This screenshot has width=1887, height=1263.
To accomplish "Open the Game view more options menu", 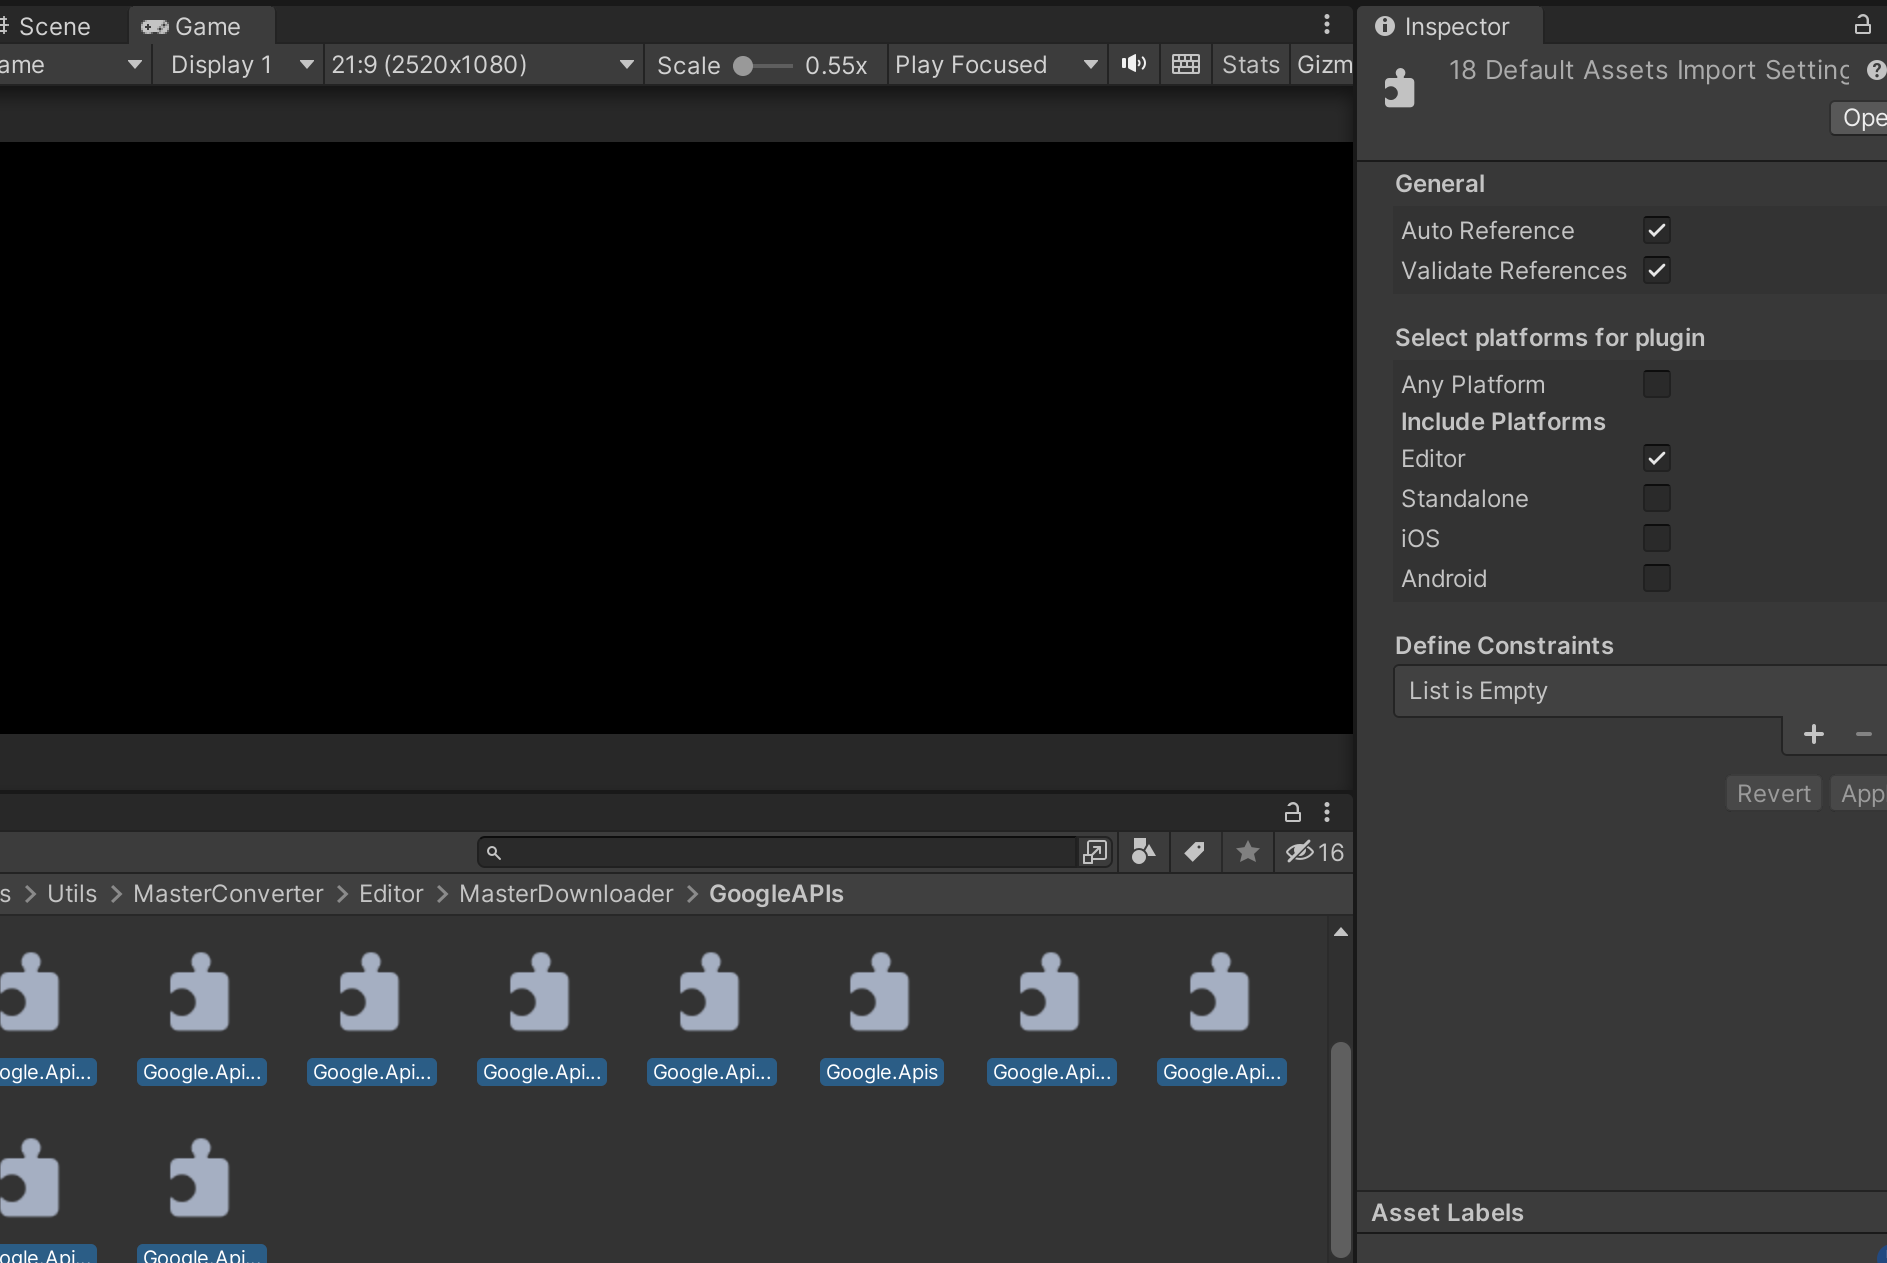I will tap(1327, 24).
